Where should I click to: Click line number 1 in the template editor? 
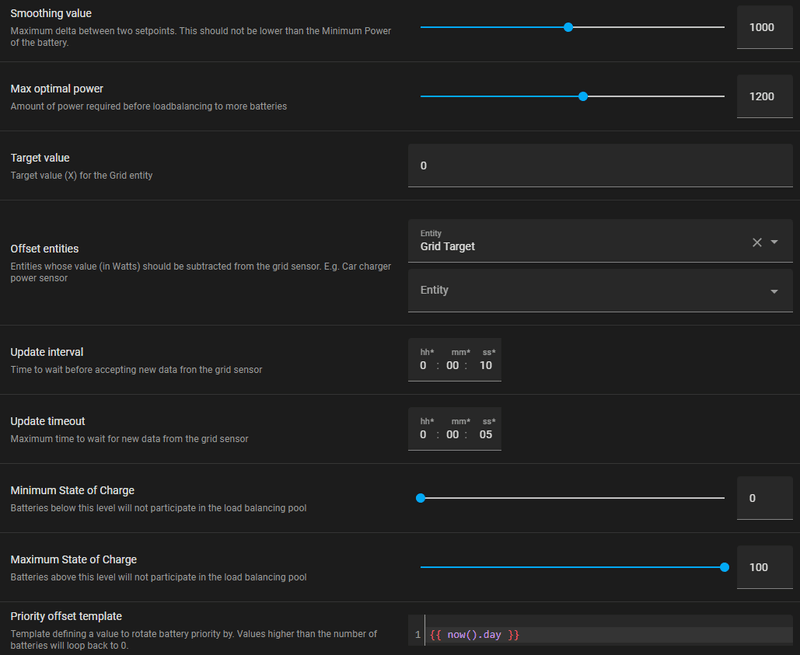[x=418, y=635]
